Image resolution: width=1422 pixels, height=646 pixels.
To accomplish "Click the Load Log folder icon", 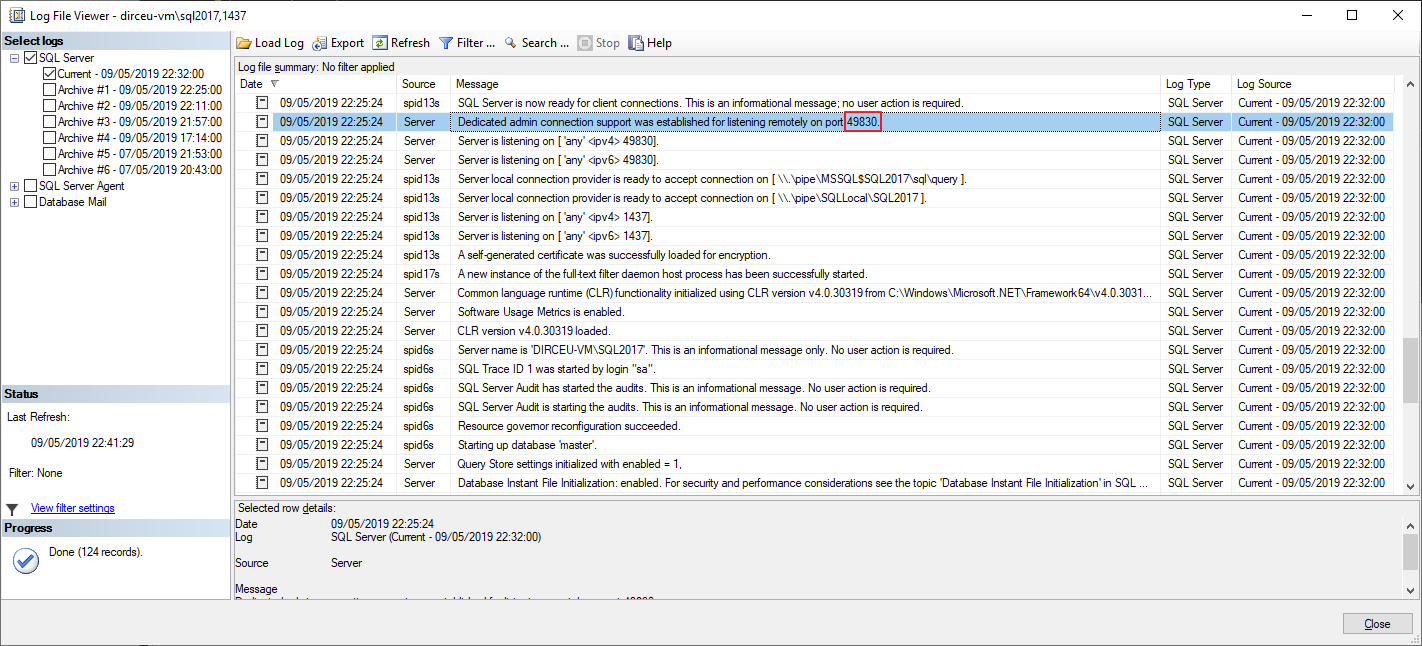I will coord(244,43).
